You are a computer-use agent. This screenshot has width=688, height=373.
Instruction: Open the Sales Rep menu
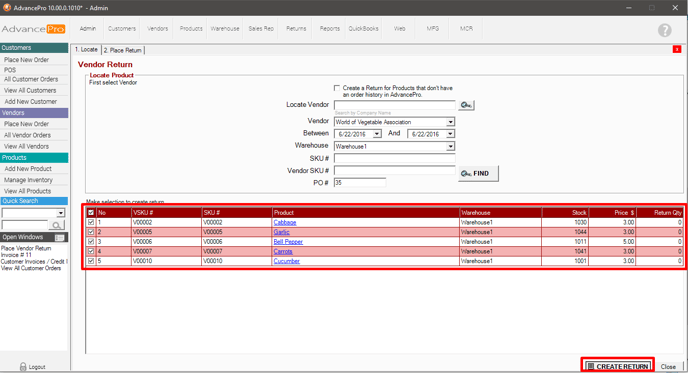tap(261, 29)
